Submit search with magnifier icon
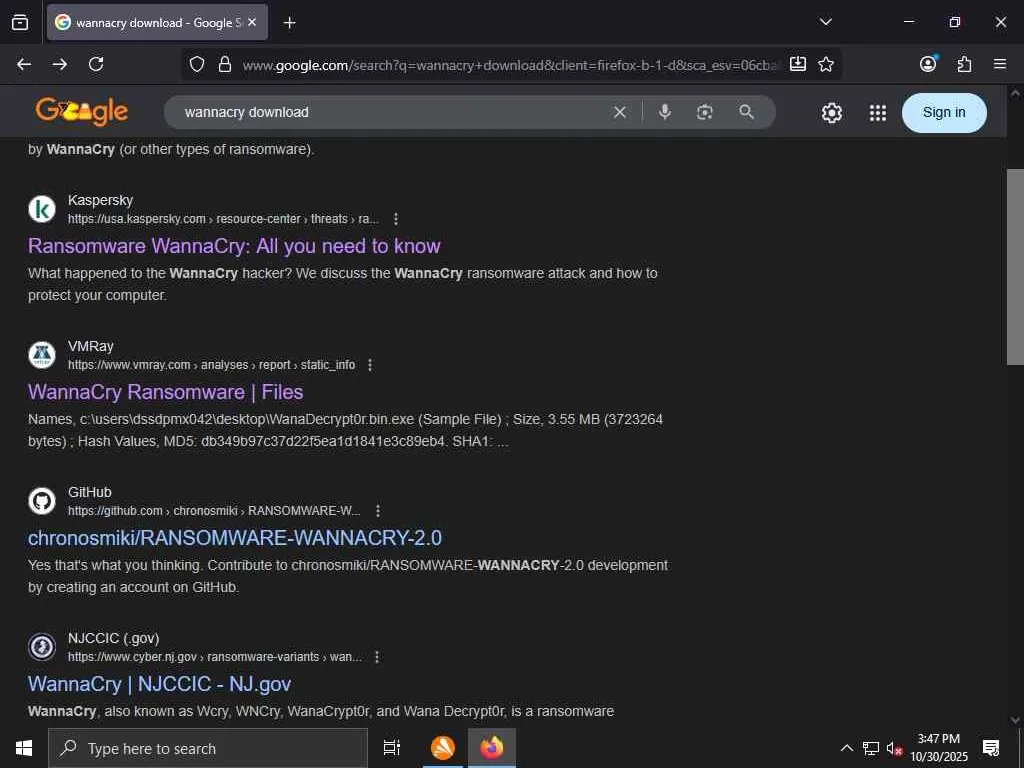Screen dimensions: 1024x768 746,112
